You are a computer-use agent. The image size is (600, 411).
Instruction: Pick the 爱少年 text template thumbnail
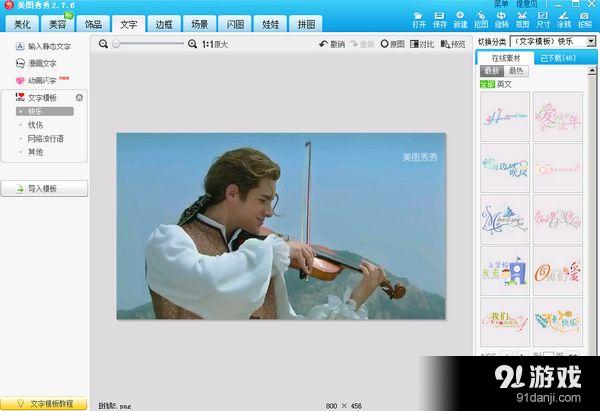coord(558,116)
